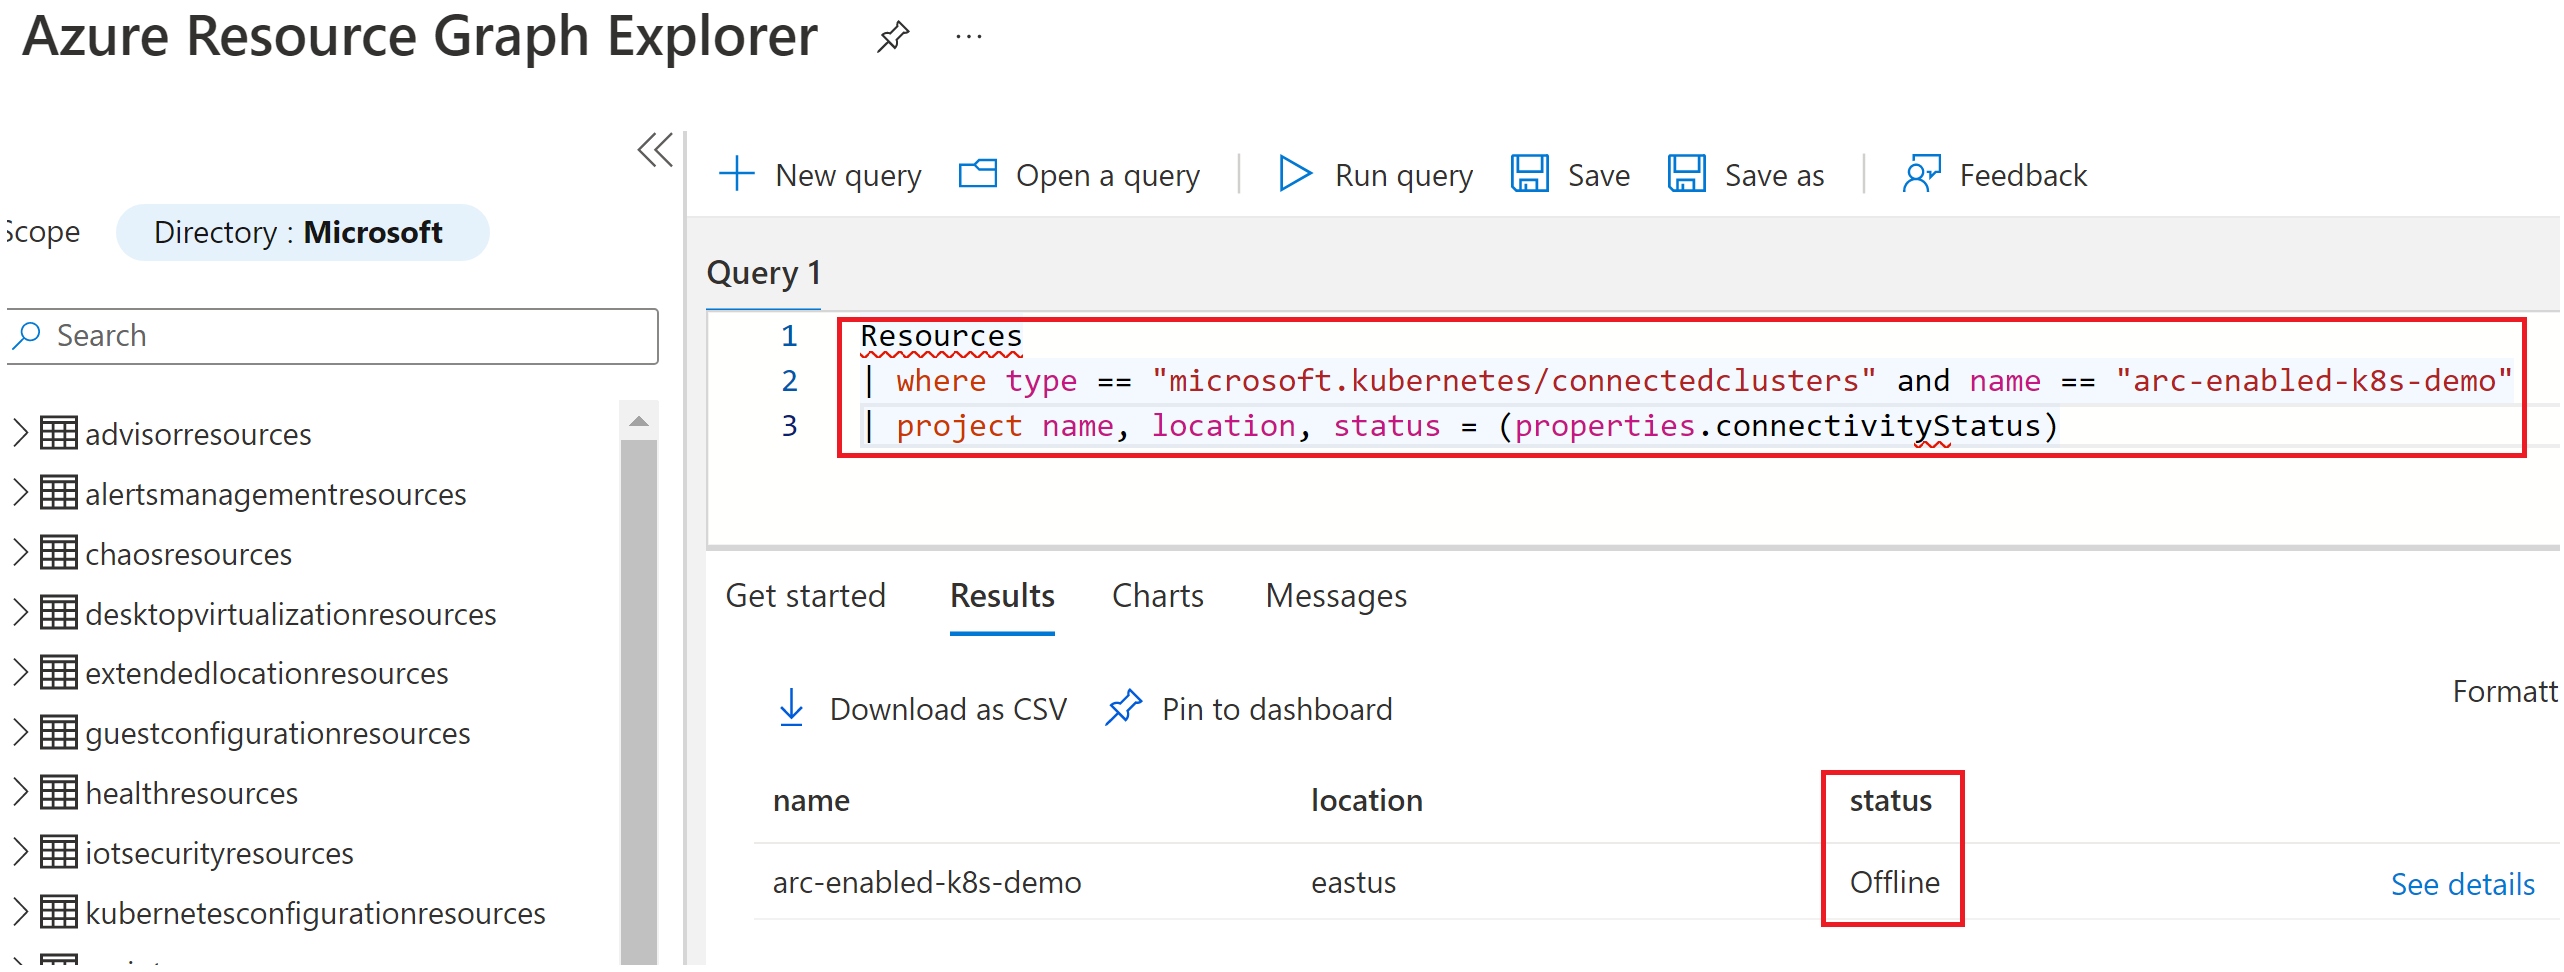Click into the table Search field
Screen dimensions: 2564x972
pyautogui.click(x=333, y=336)
